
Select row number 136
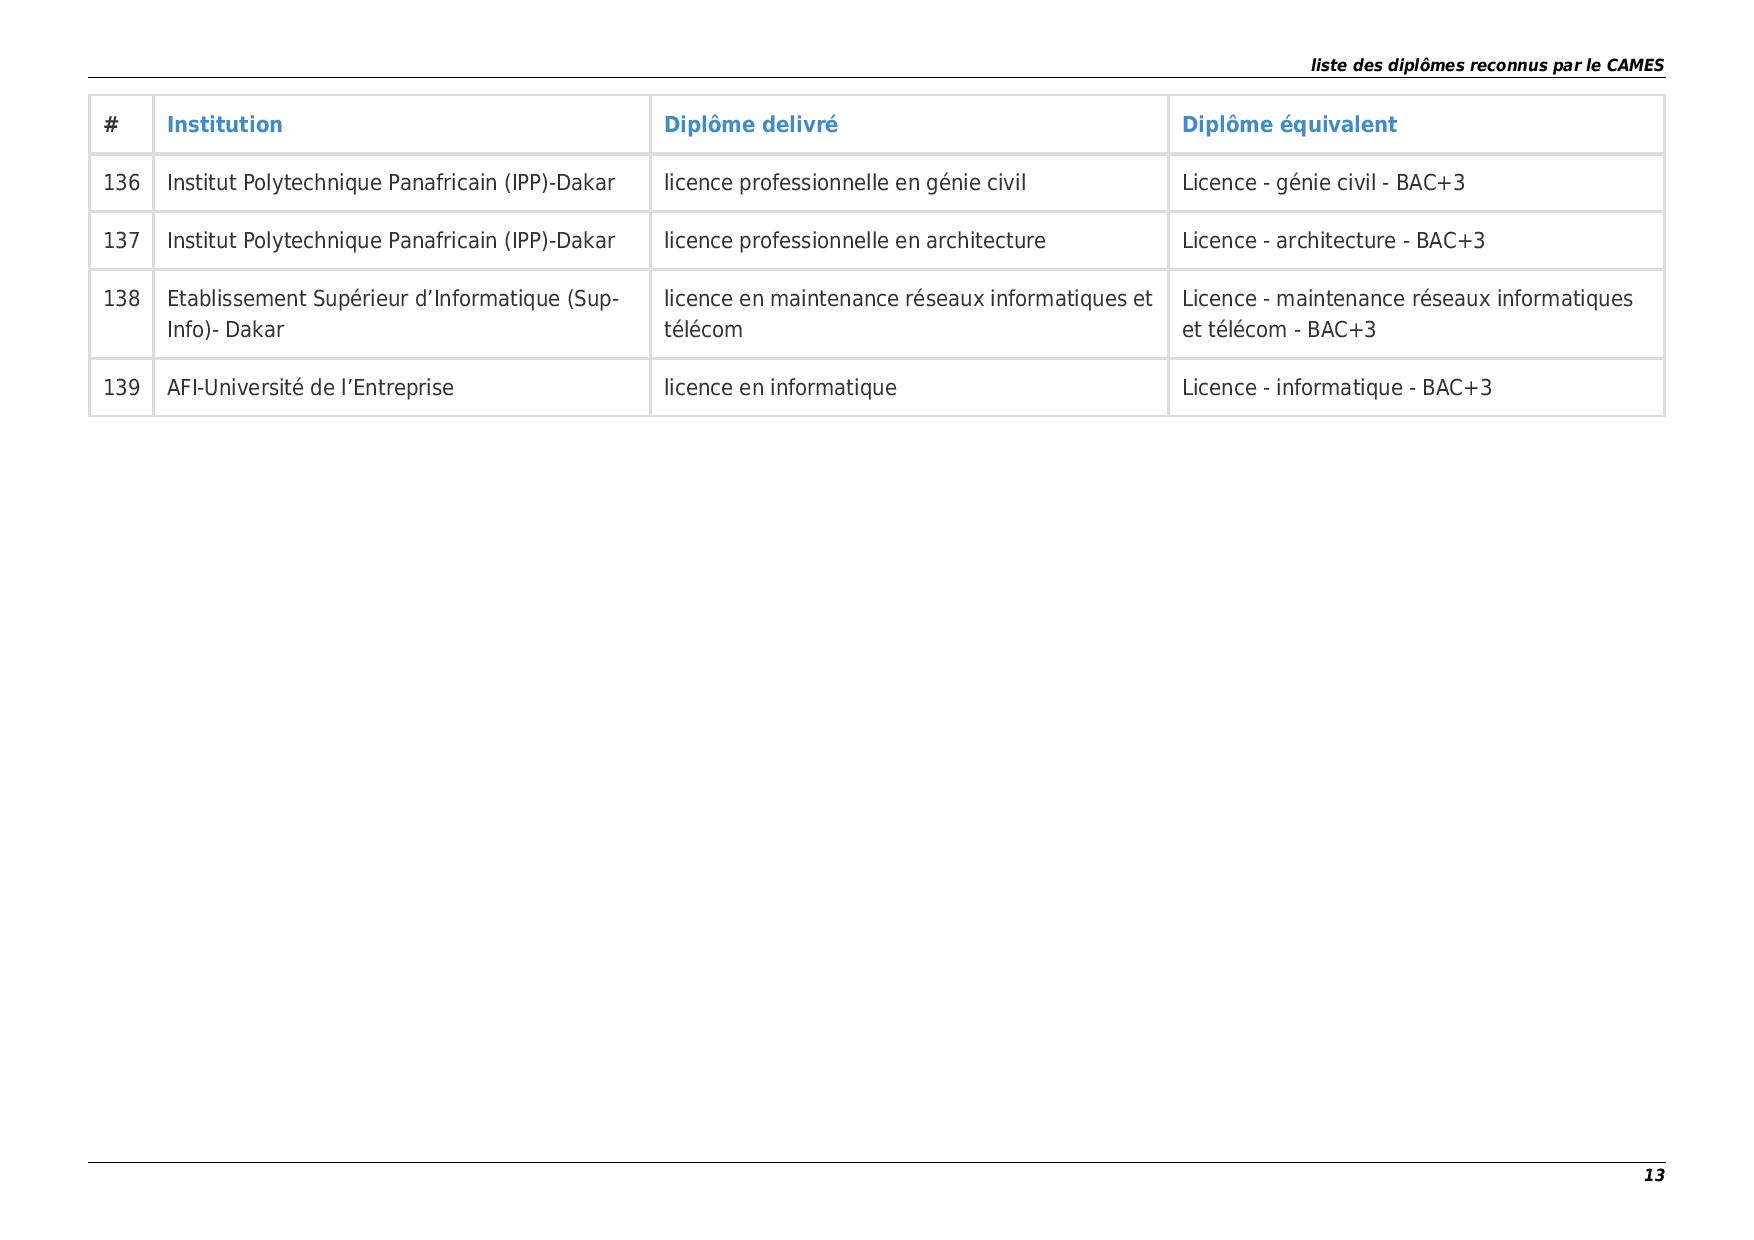click(x=121, y=183)
